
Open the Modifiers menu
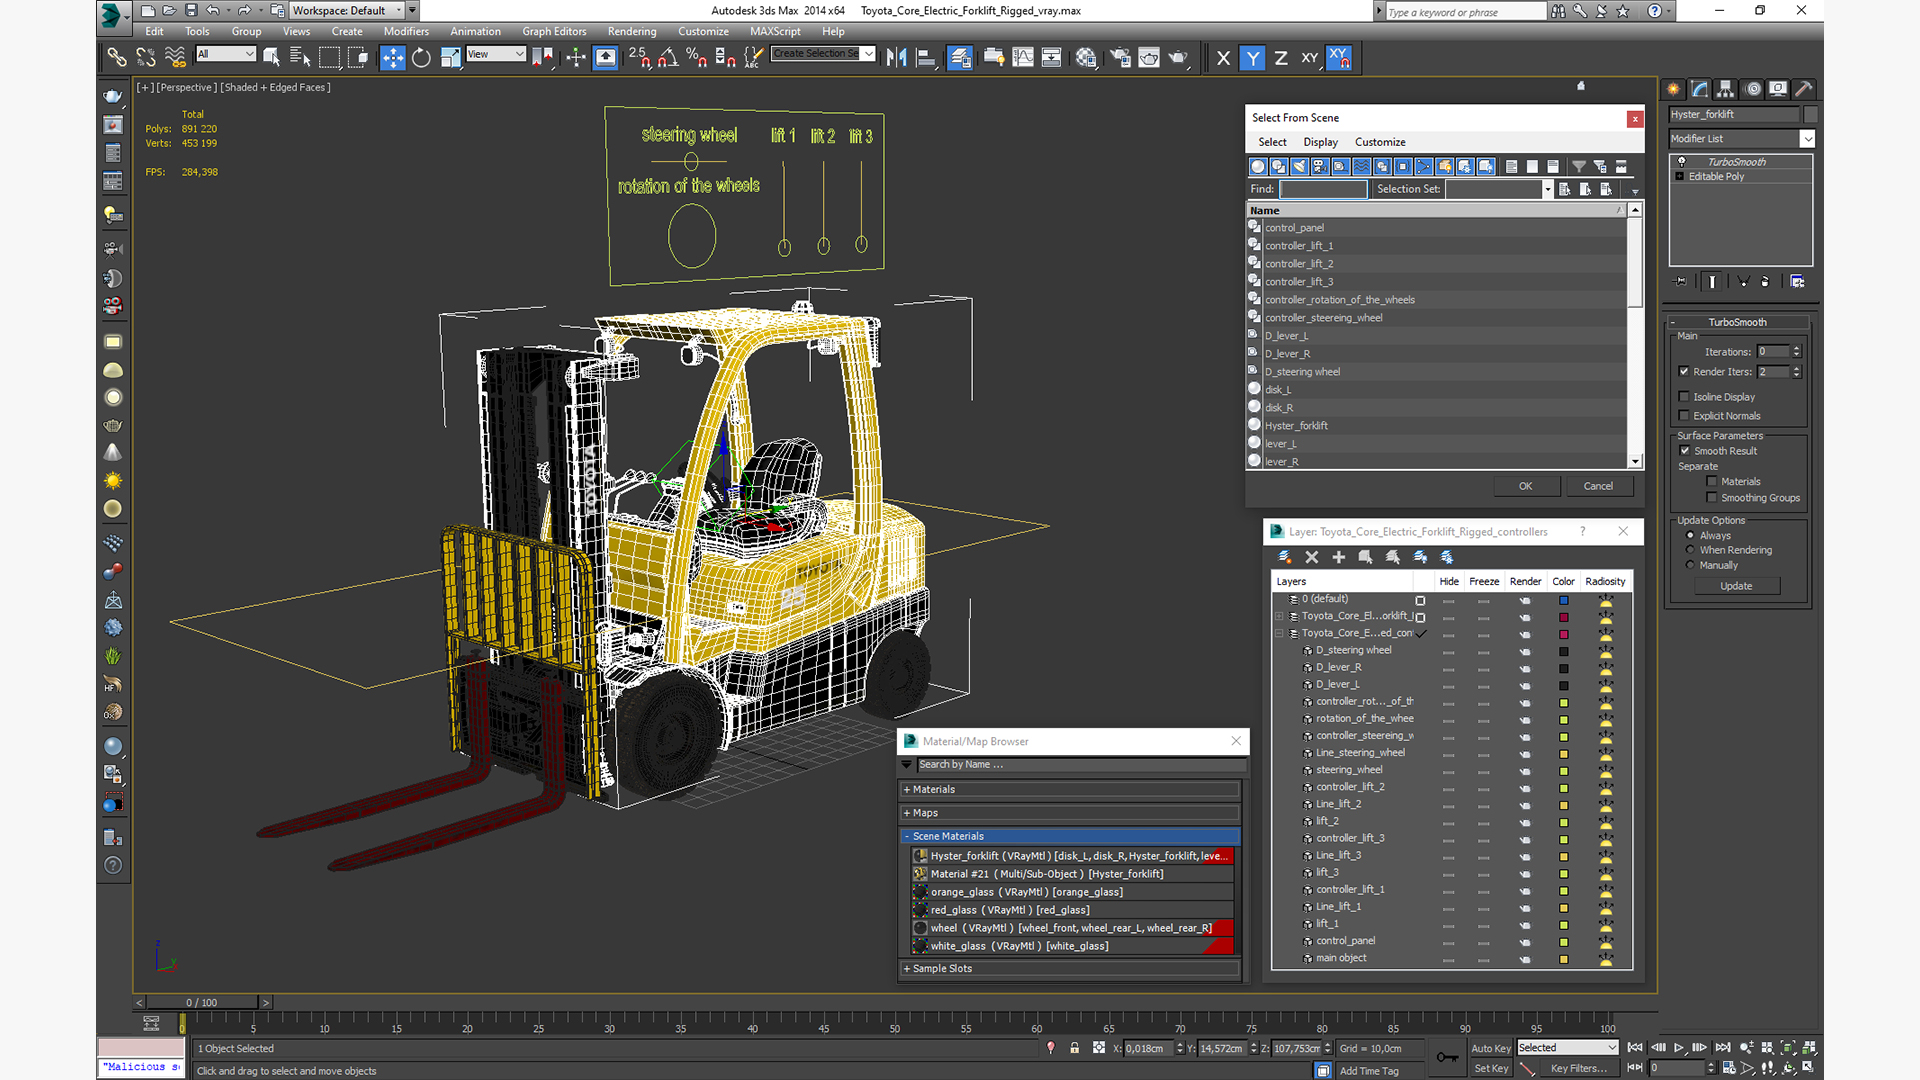tap(406, 32)
